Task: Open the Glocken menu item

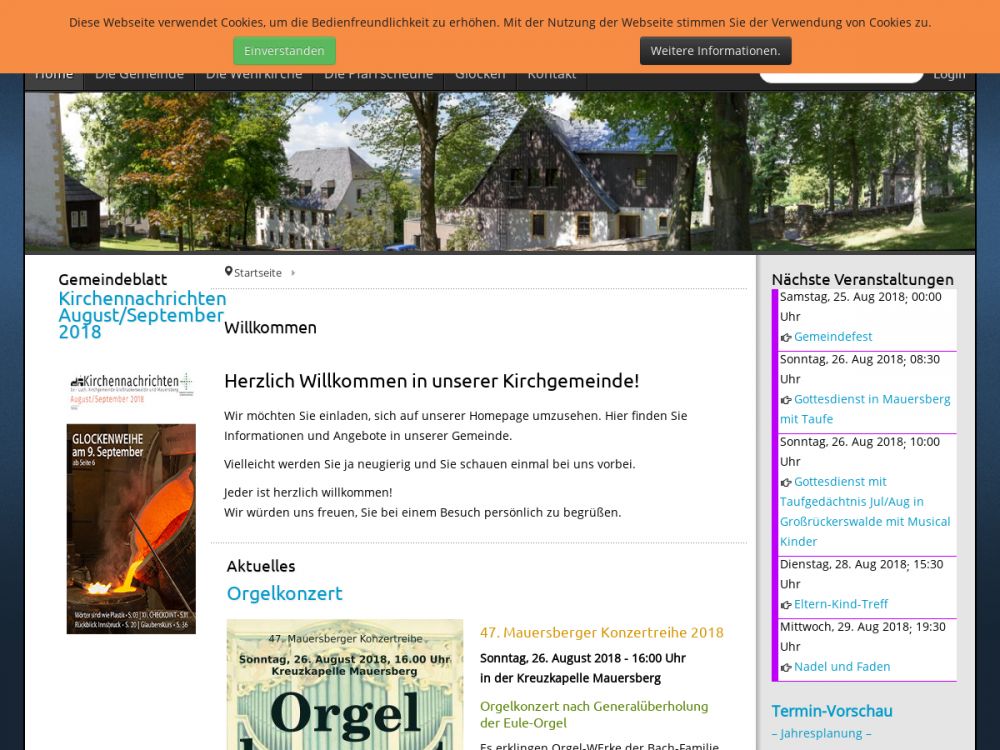Action: coord(480,75)
